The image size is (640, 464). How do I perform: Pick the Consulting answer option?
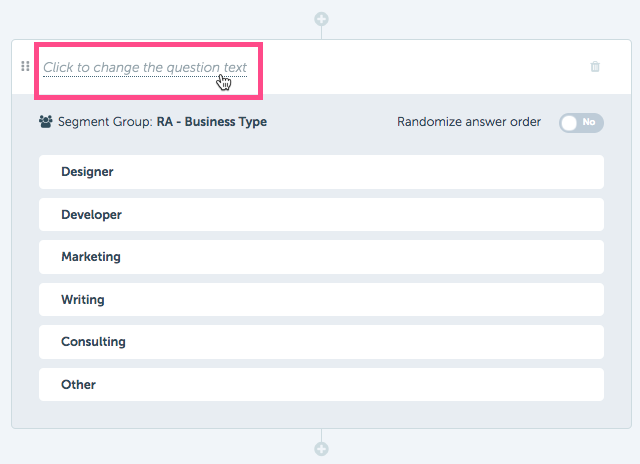click(321, 342)
